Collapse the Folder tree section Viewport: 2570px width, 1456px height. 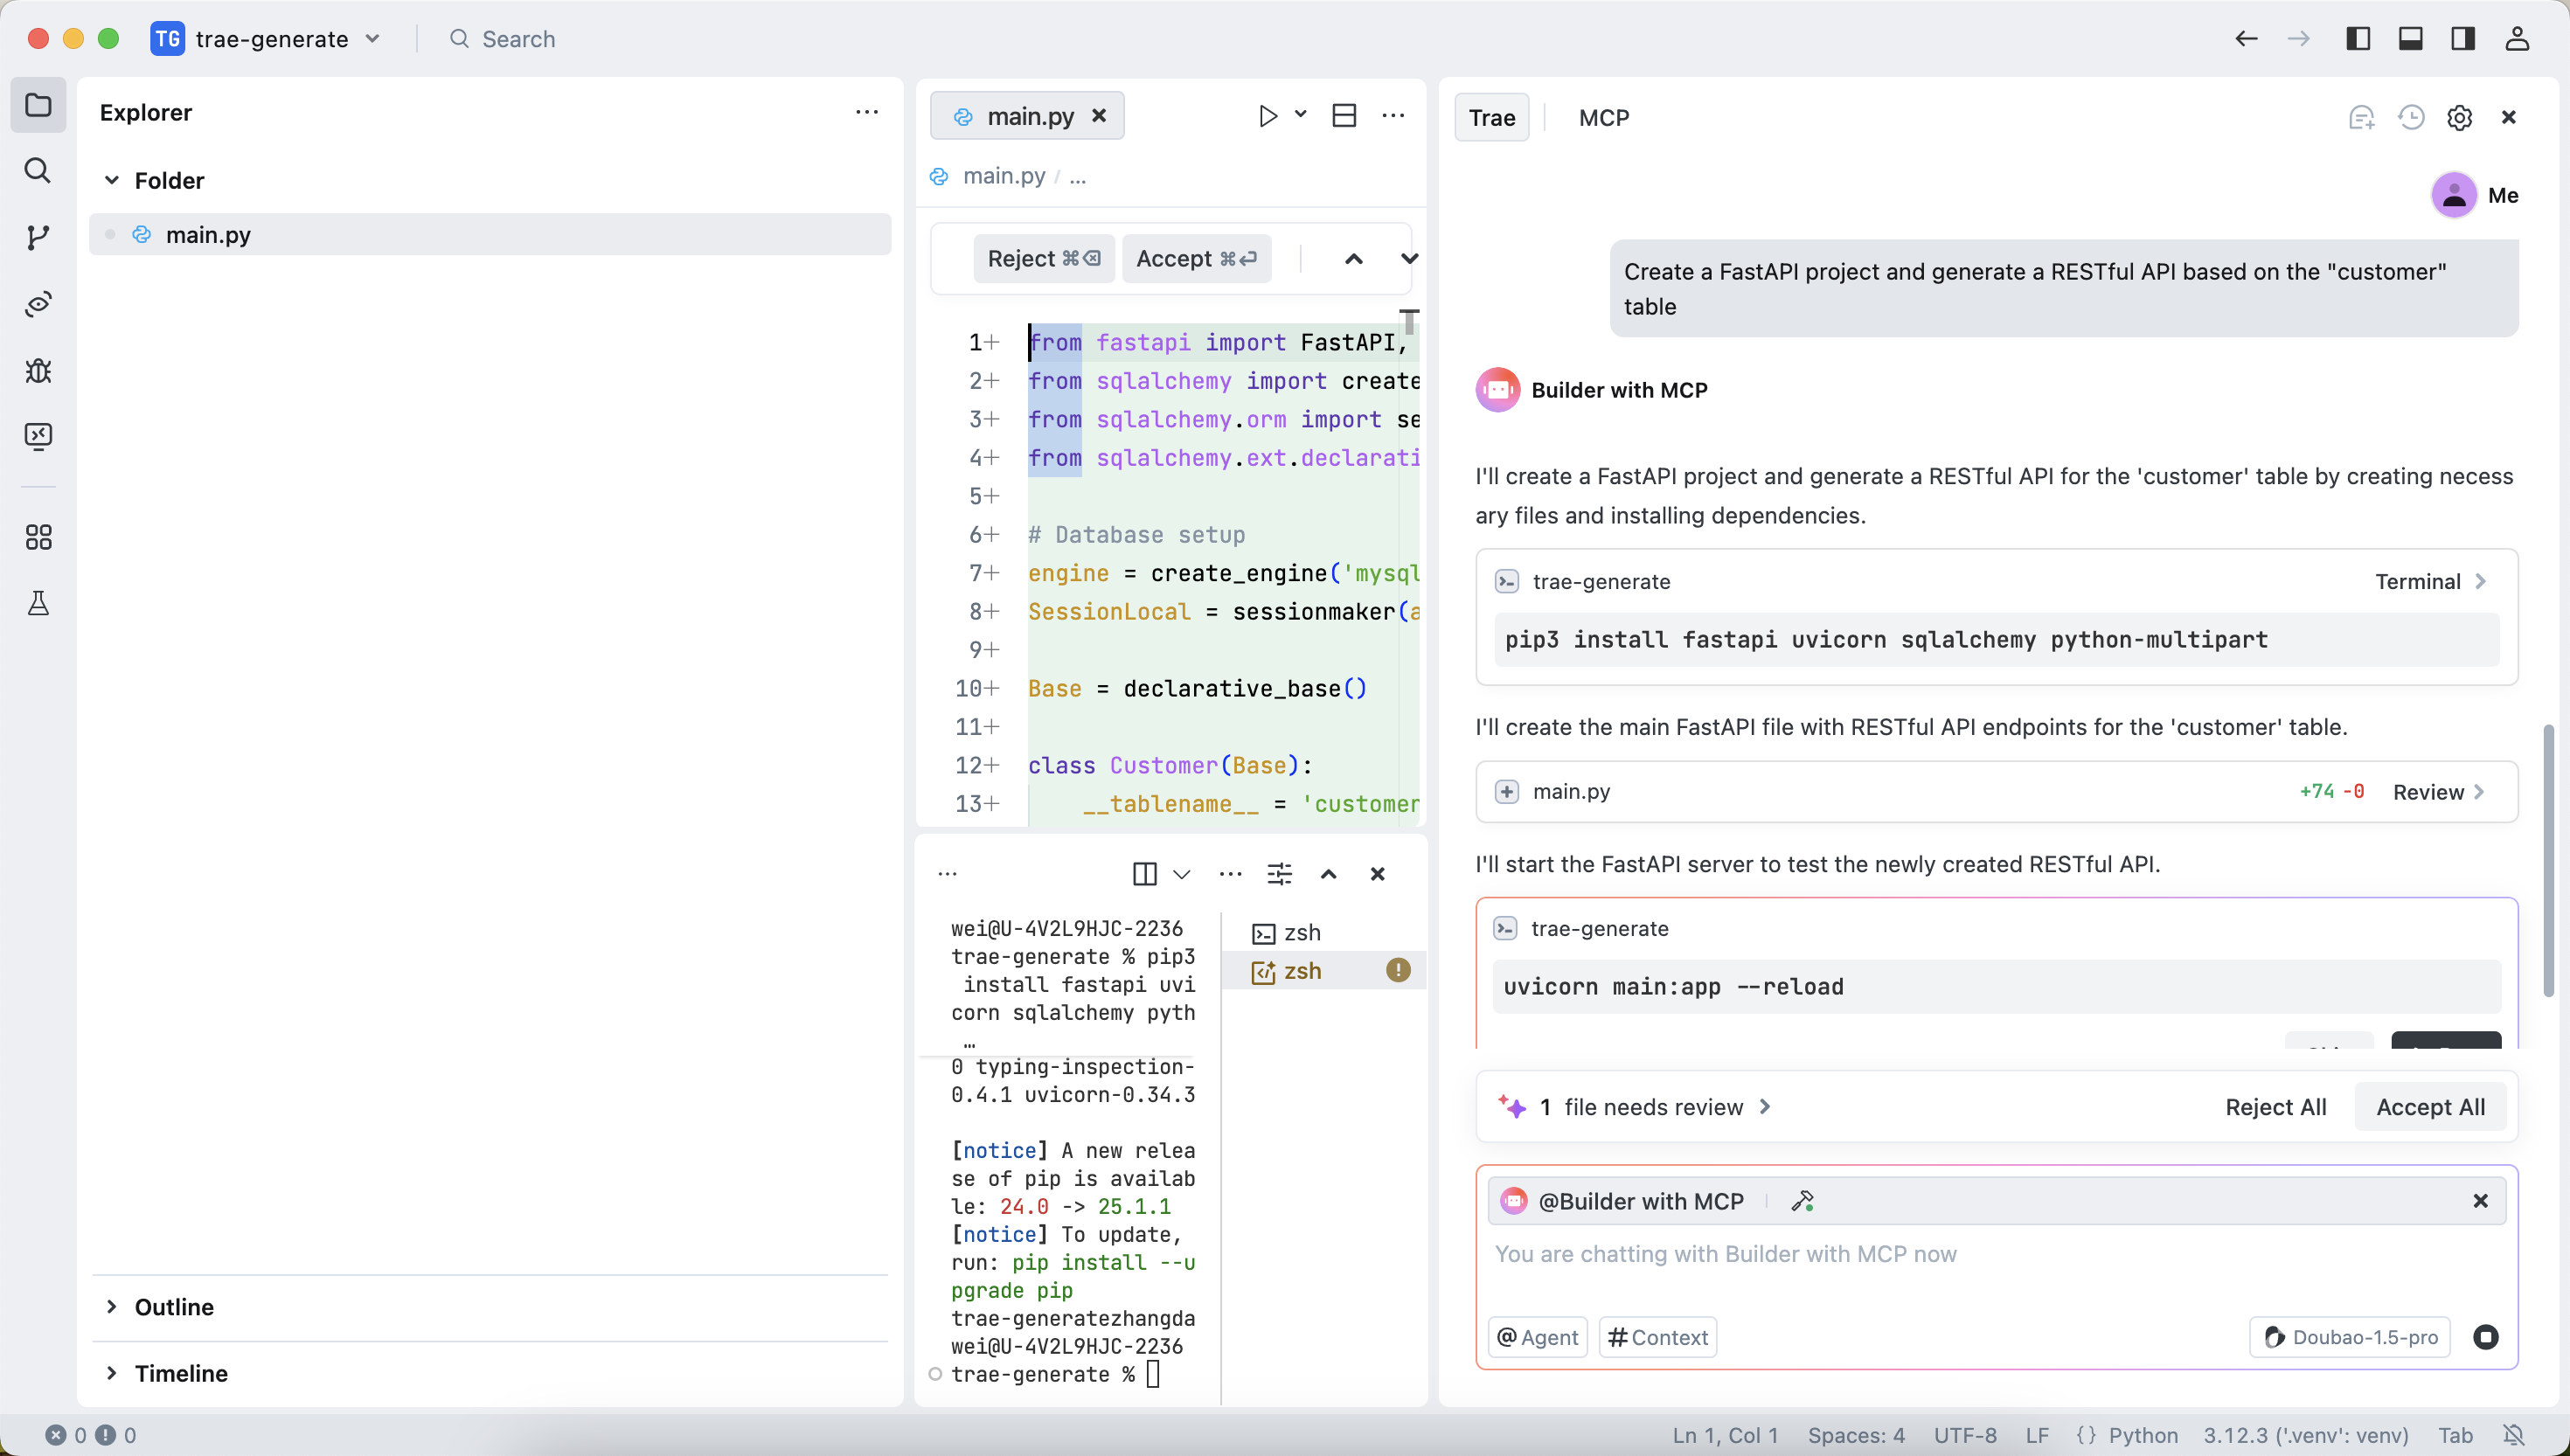coord(112,181)
